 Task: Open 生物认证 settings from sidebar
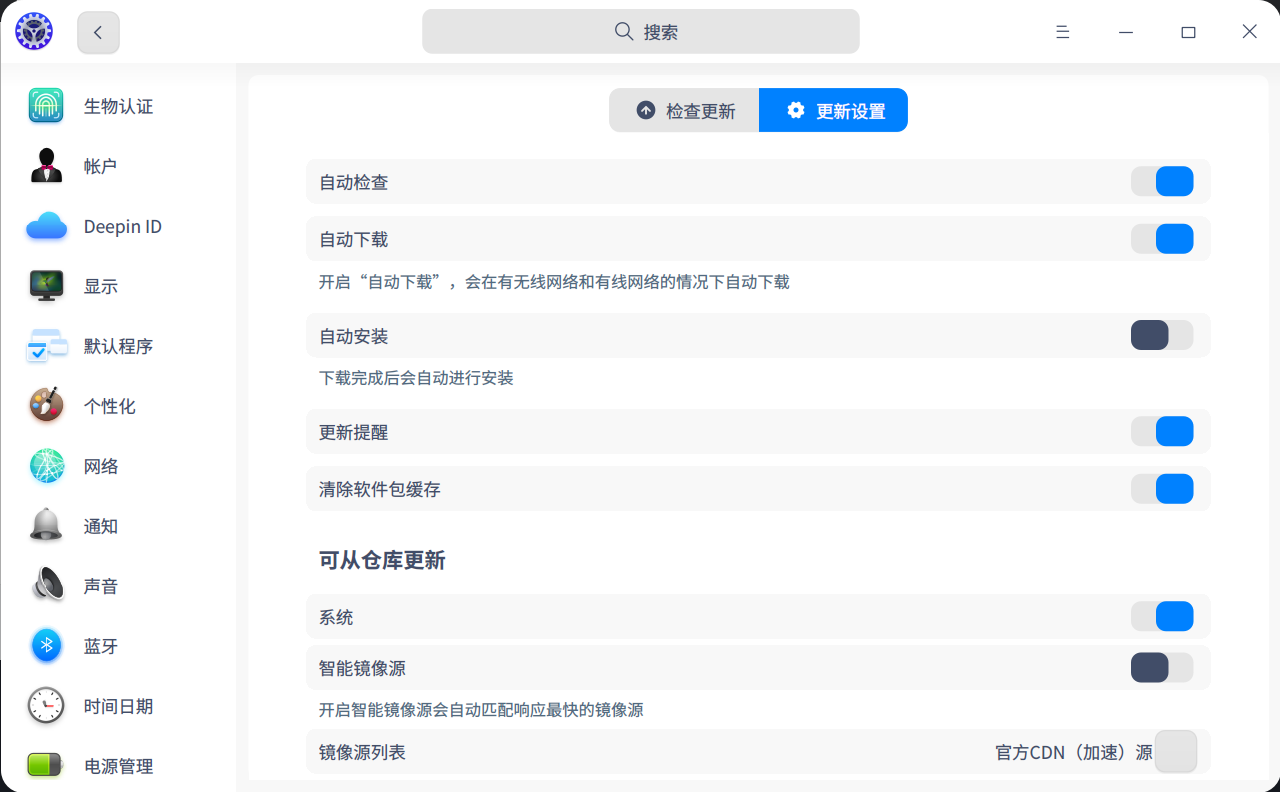tap(118, 106)
